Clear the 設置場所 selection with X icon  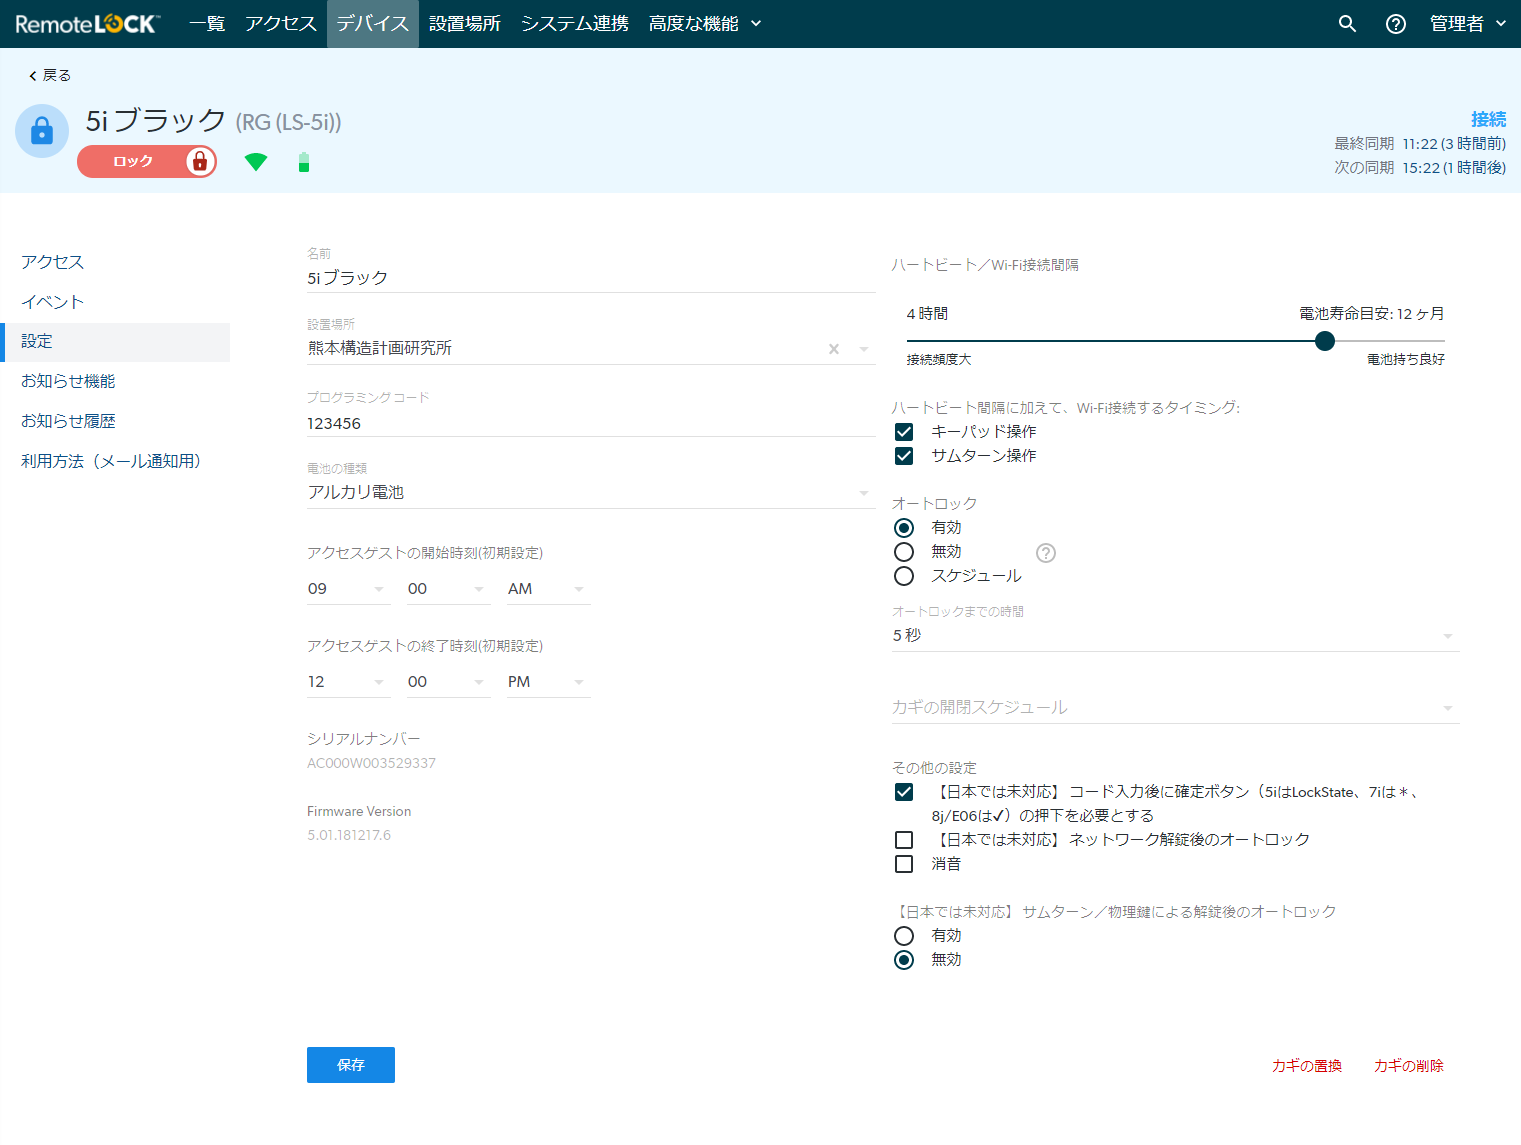click(834, 349)
